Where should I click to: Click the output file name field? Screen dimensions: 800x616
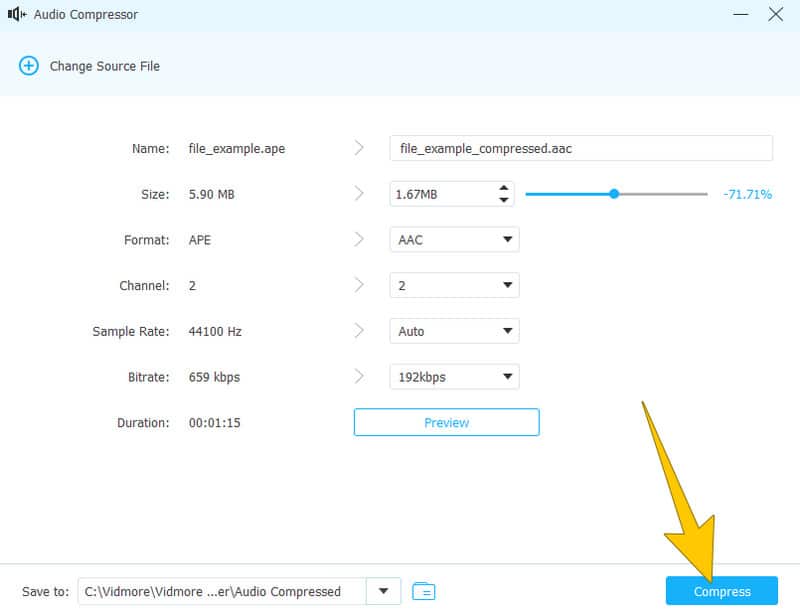click(580, 148)
